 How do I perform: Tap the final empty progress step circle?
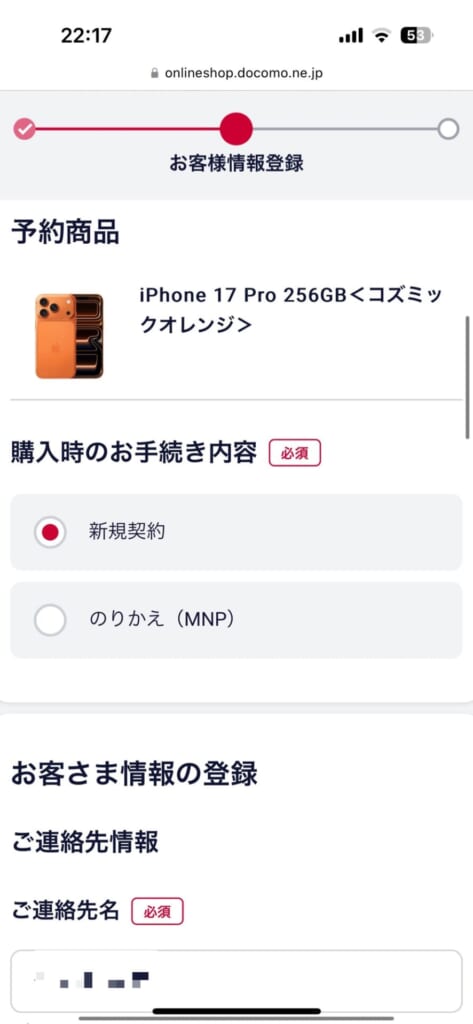(x=448, y=129)
